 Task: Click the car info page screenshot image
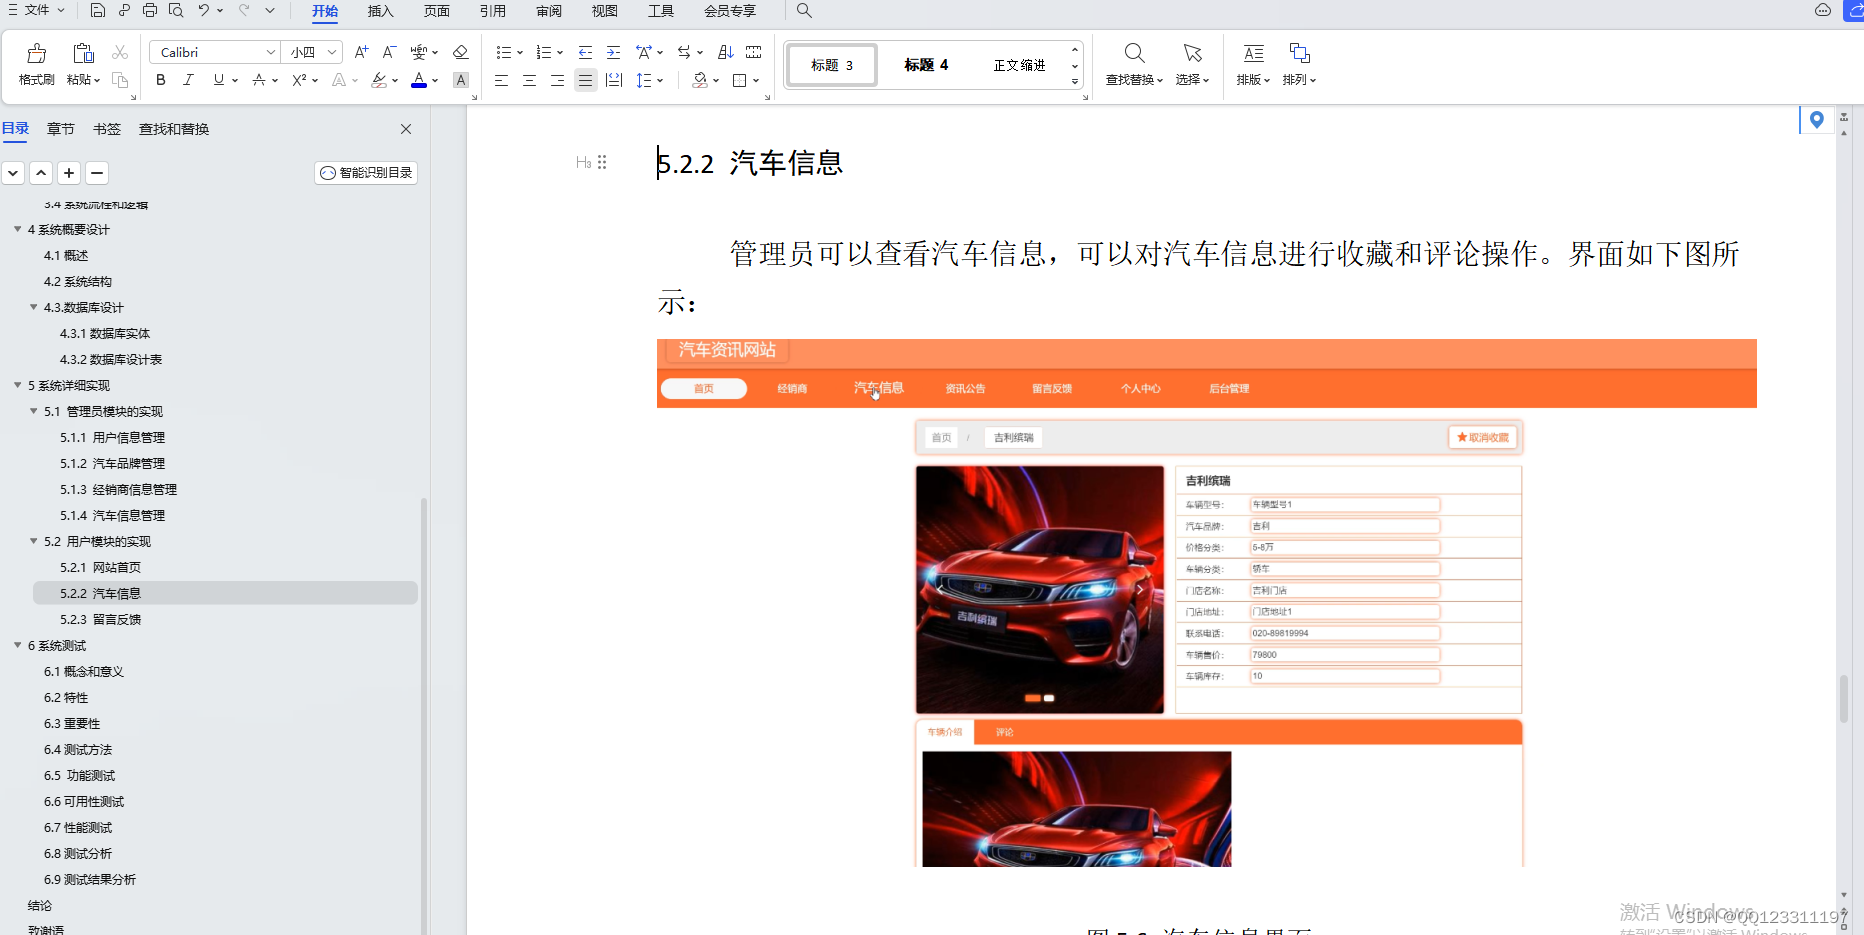tap(1206, 603)
